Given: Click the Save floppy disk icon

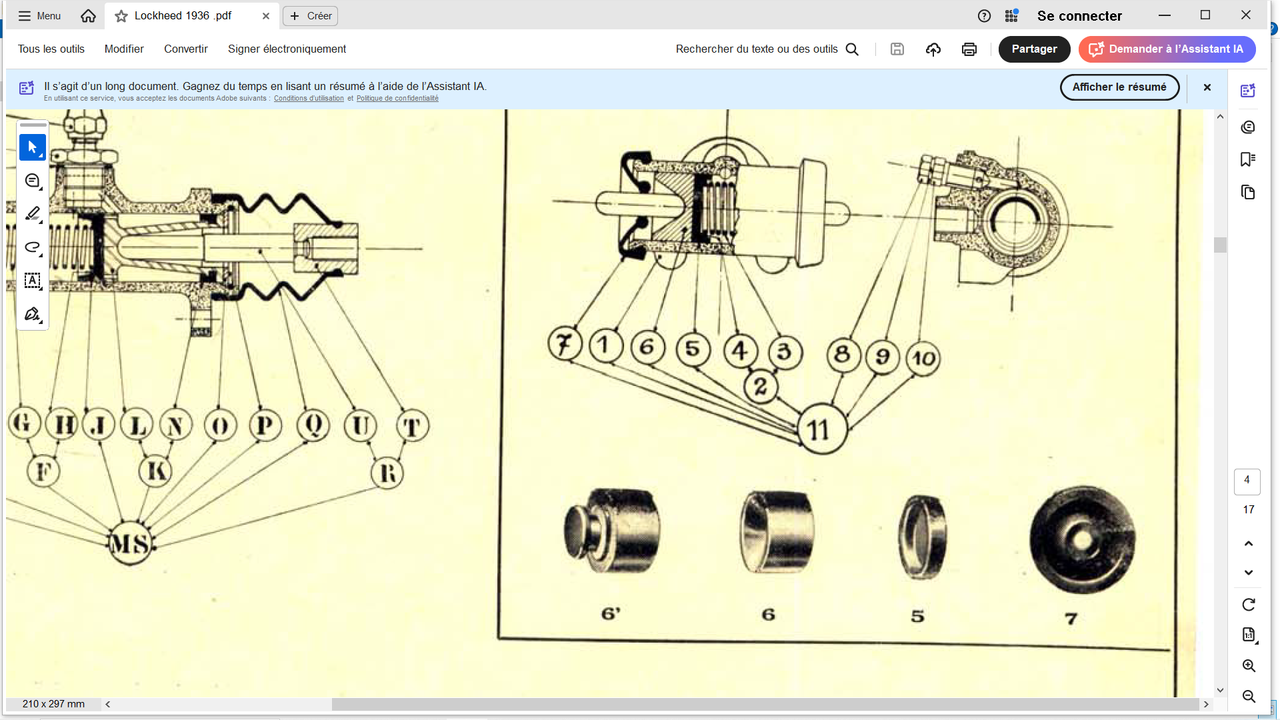Looking at the screenshot, I should [x=897, y=49].
